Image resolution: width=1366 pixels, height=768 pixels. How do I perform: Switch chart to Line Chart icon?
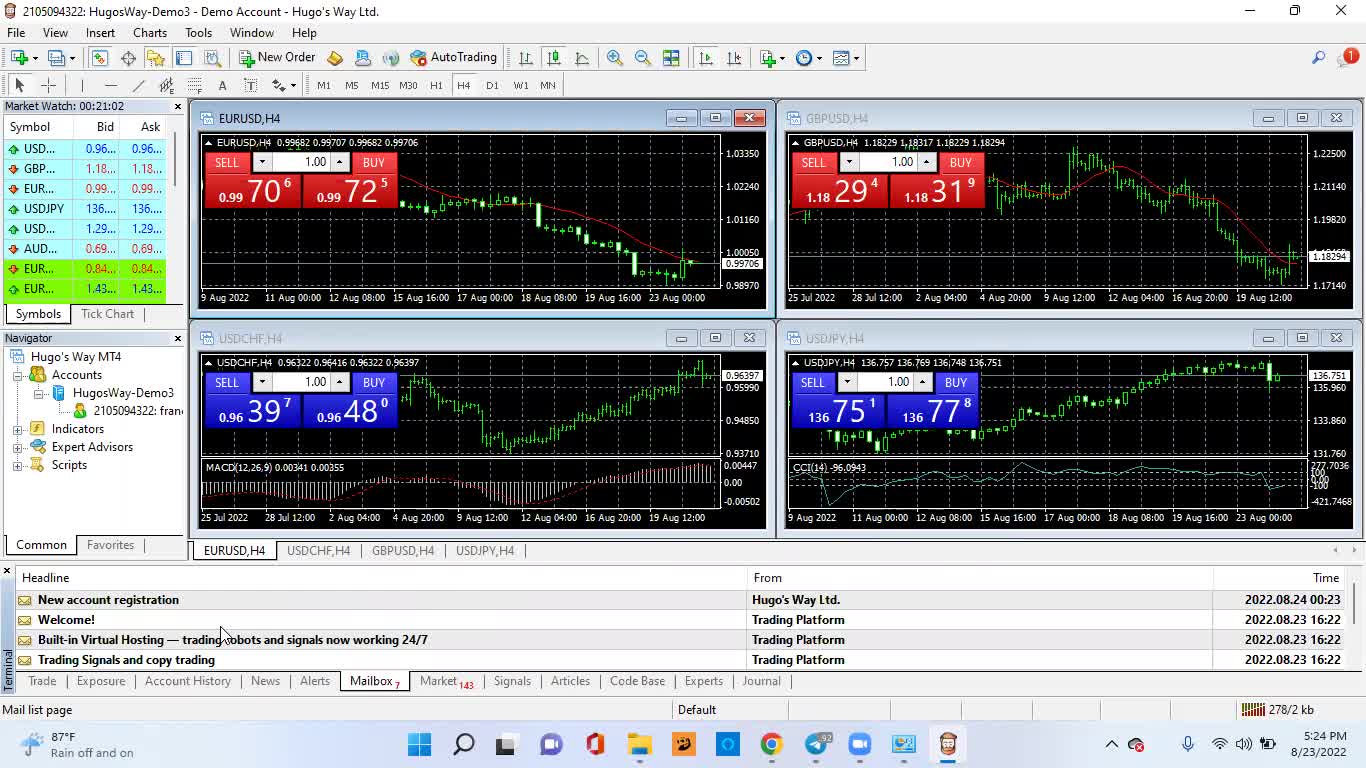point(582,58)
